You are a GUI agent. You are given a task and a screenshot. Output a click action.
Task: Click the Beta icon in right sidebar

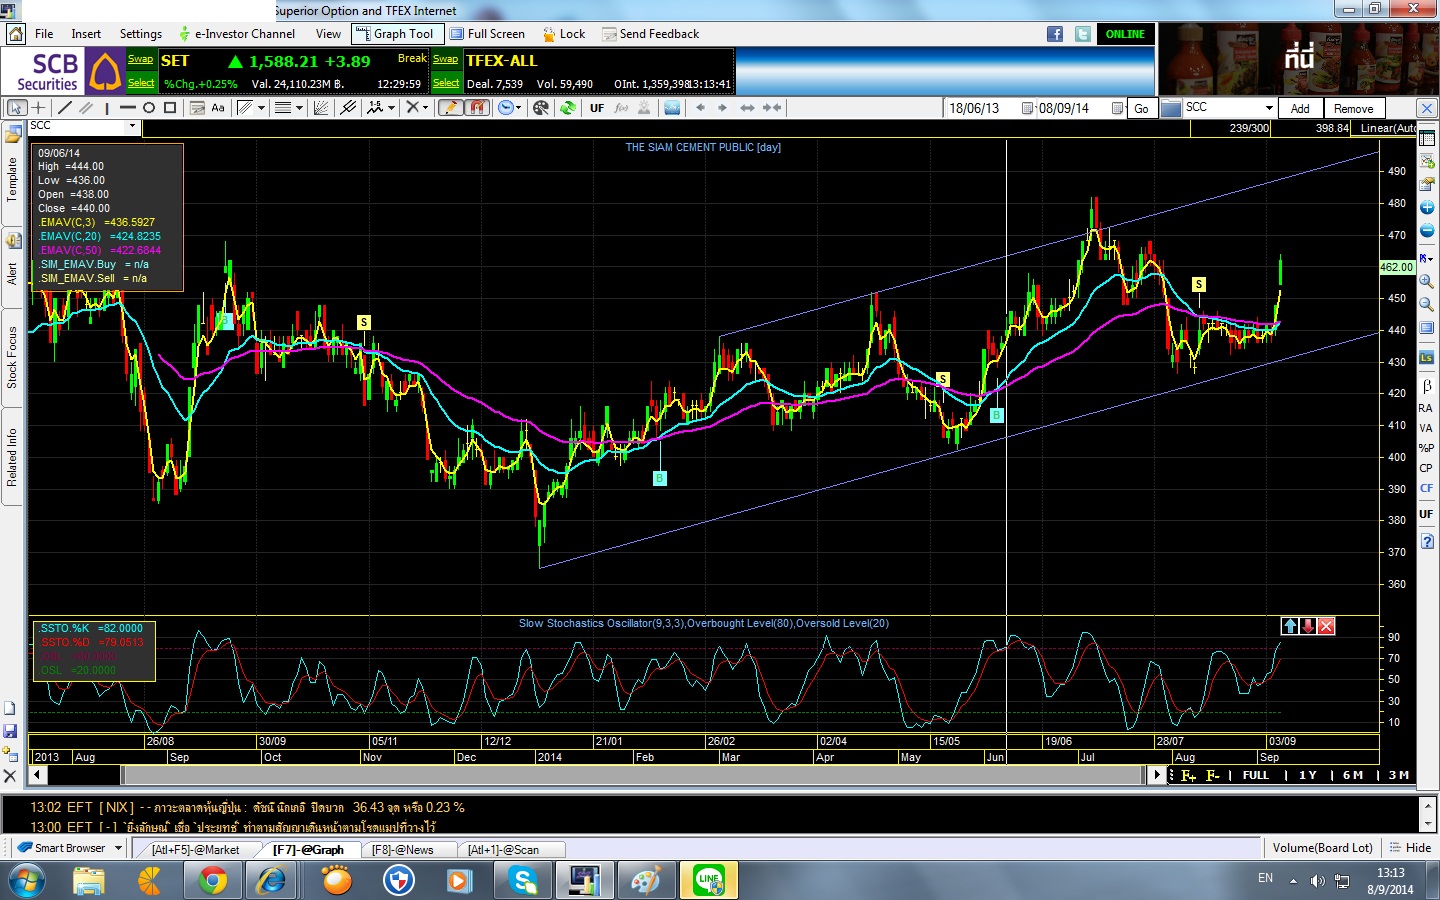coord(1427,386)
